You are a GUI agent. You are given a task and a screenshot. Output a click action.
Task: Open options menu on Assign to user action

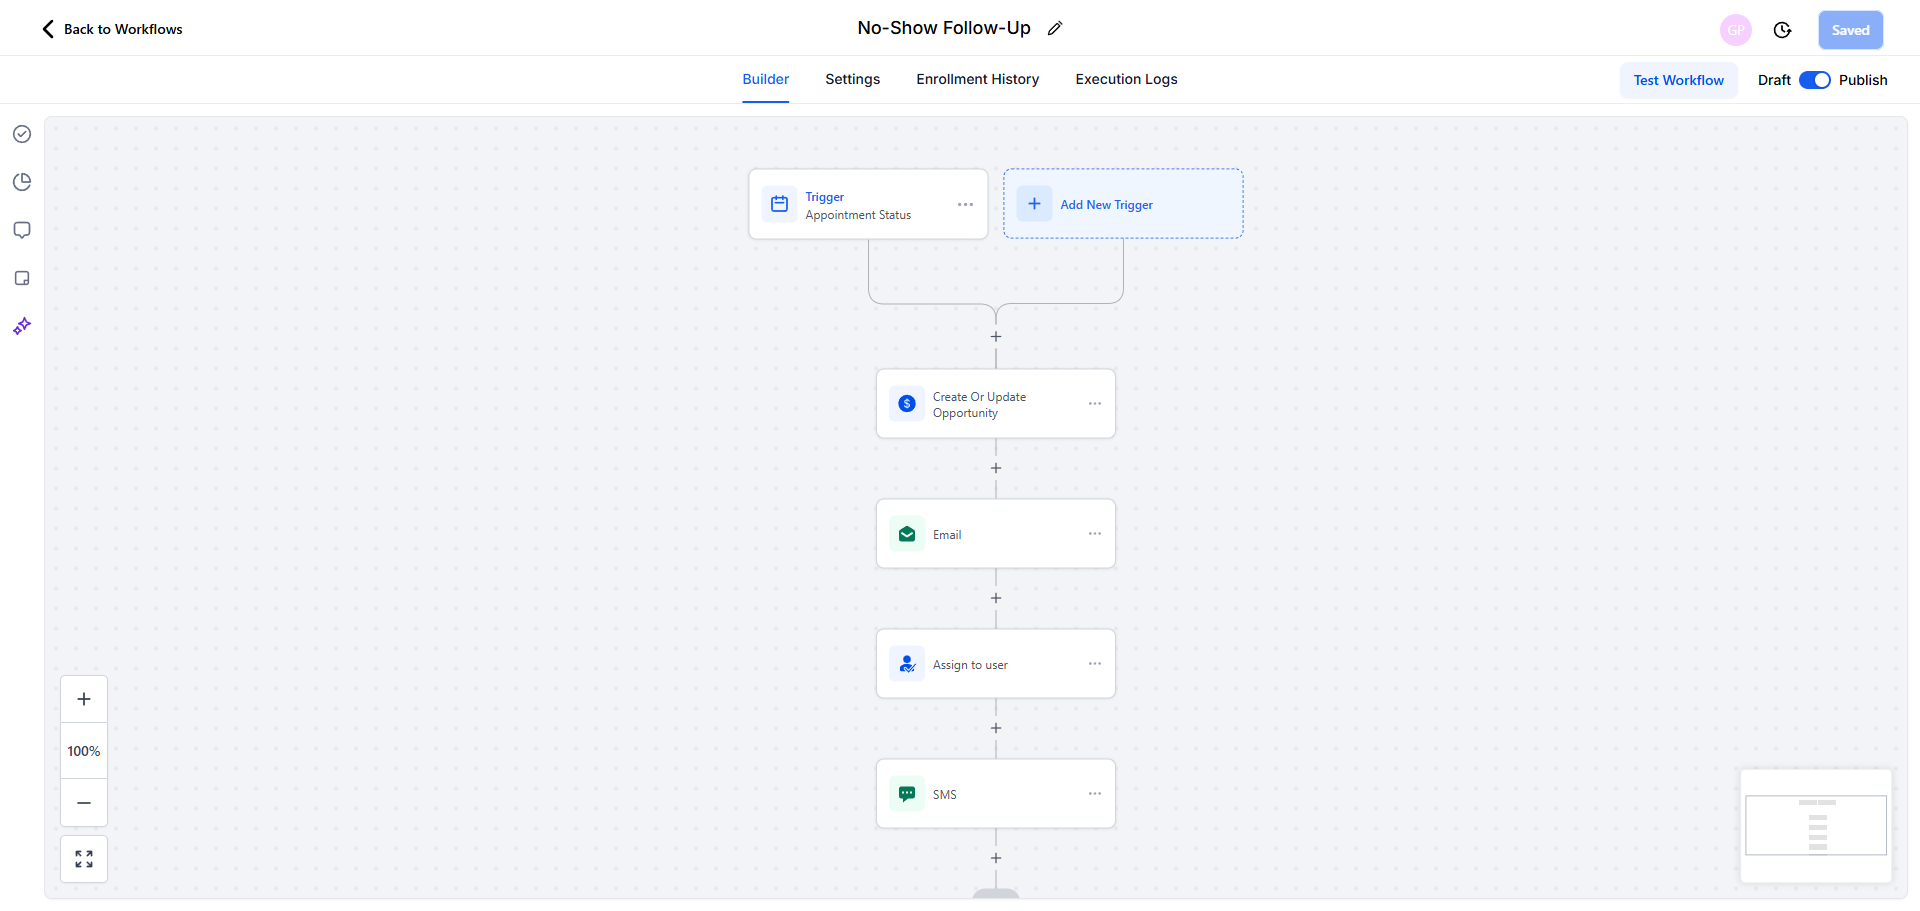[x=1095, y=664]
